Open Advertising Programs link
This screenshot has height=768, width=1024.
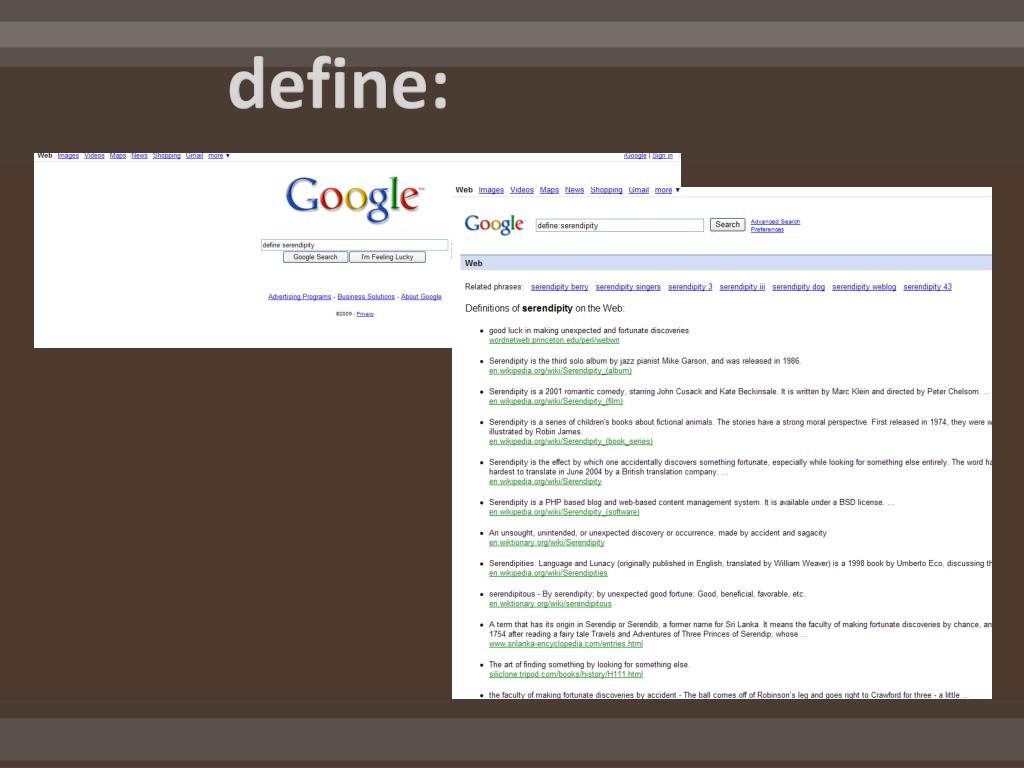point(299,297)
